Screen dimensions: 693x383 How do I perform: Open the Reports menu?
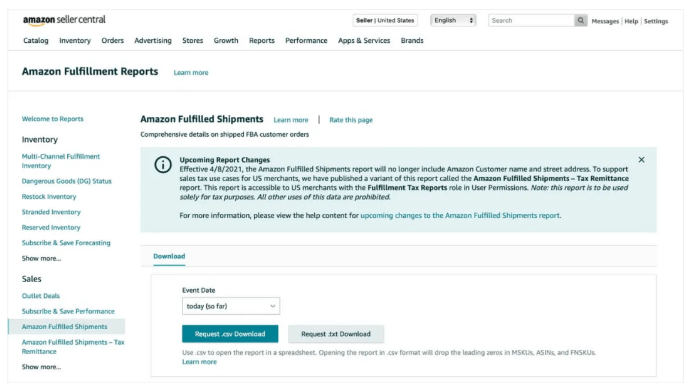click(x=262, y=41)
